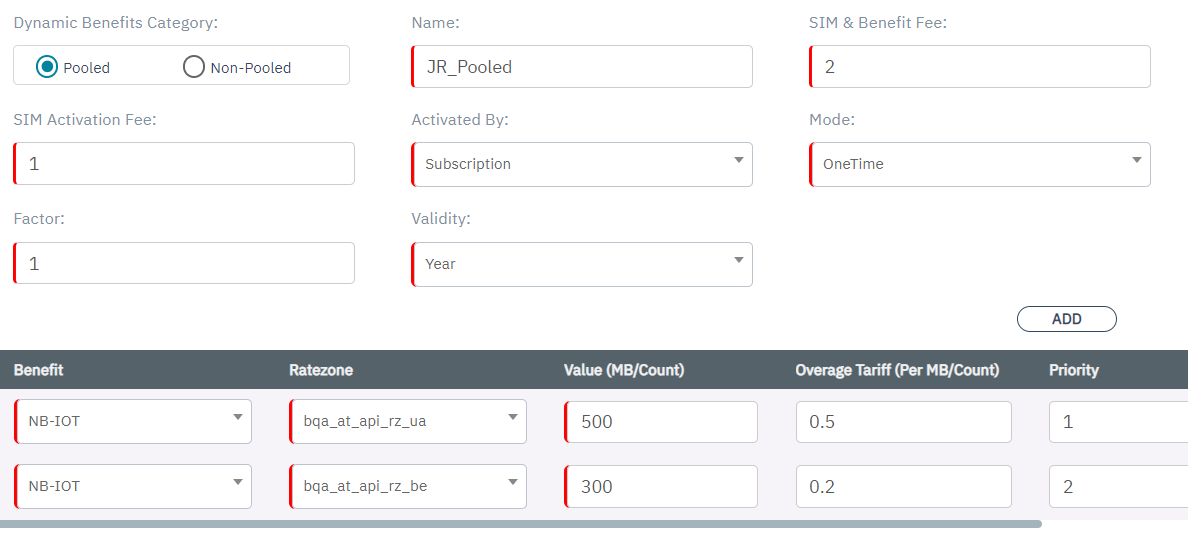
Task: Click the horizontal scrollbar below the table
Action: pyautogui.click(x=520, y=523)
